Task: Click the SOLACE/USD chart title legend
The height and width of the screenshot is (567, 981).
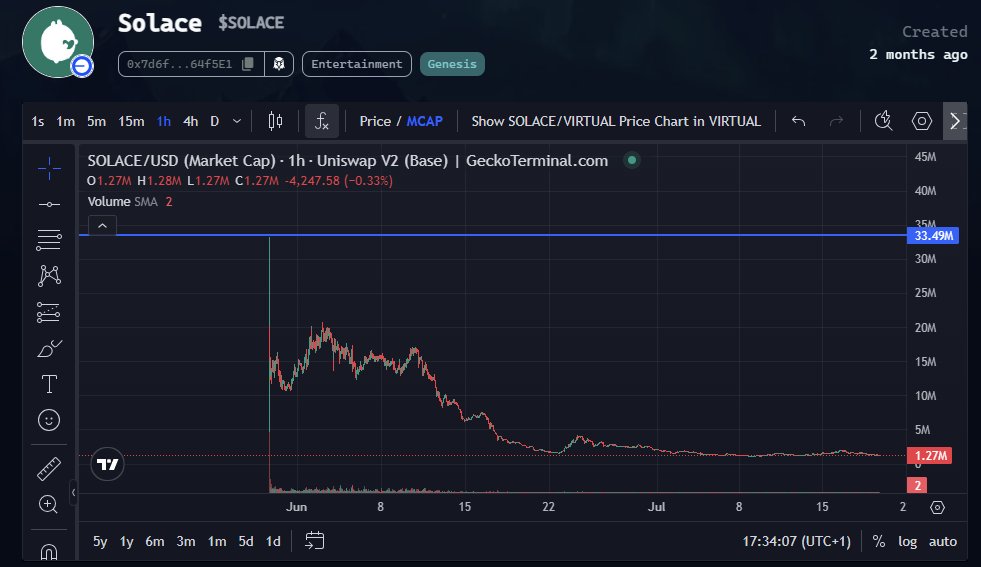Action: 348,161
